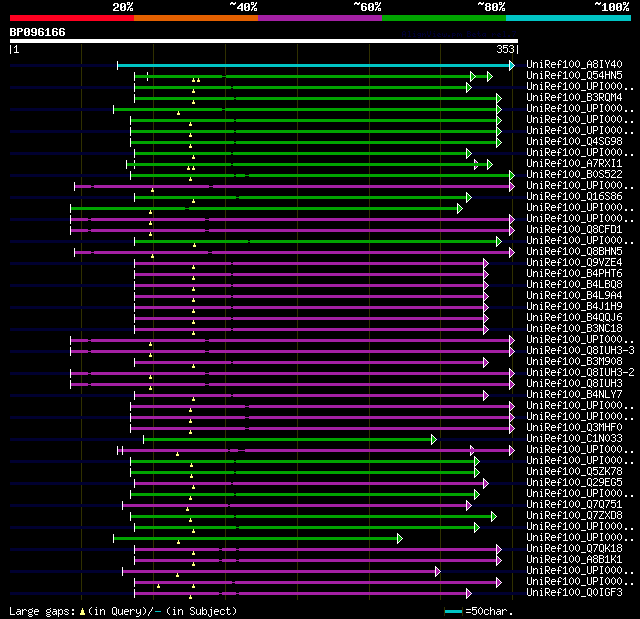Click the green arrowhead ending the UniRef100_B3RQM4 alignment

coord(499,98)
